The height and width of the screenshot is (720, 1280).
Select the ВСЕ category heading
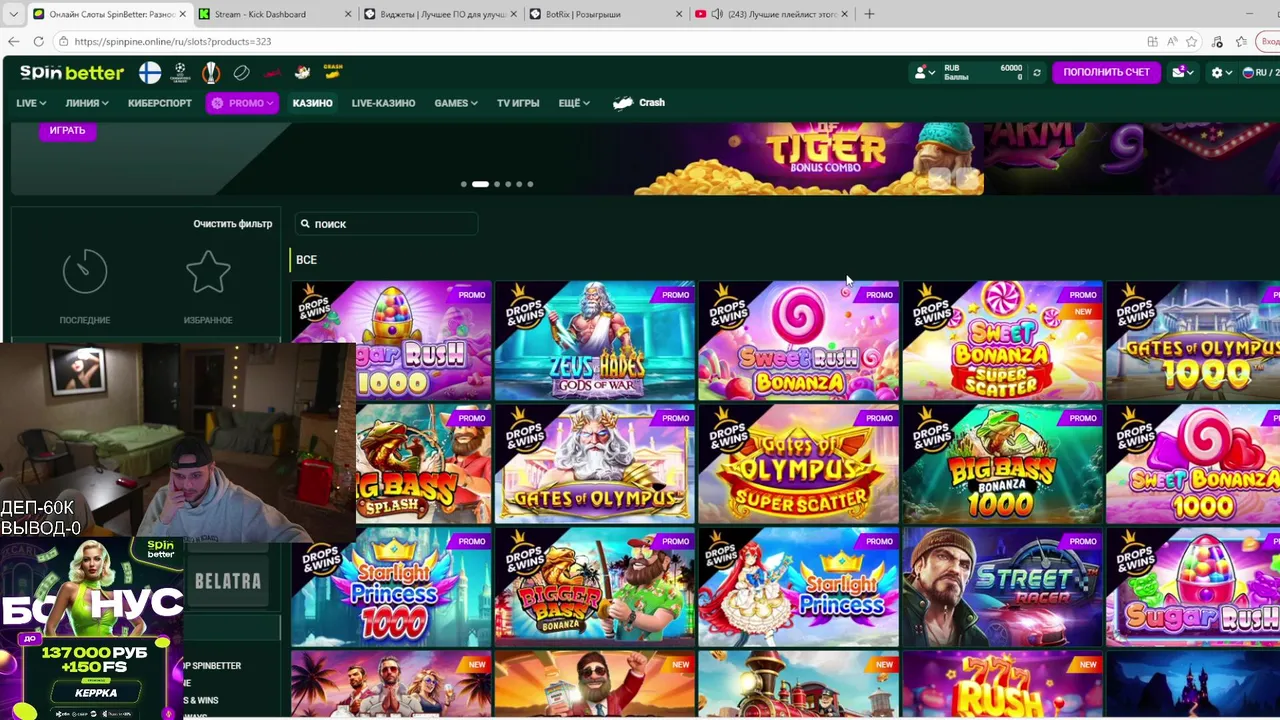pyautogui.click(x=306, y=260)
